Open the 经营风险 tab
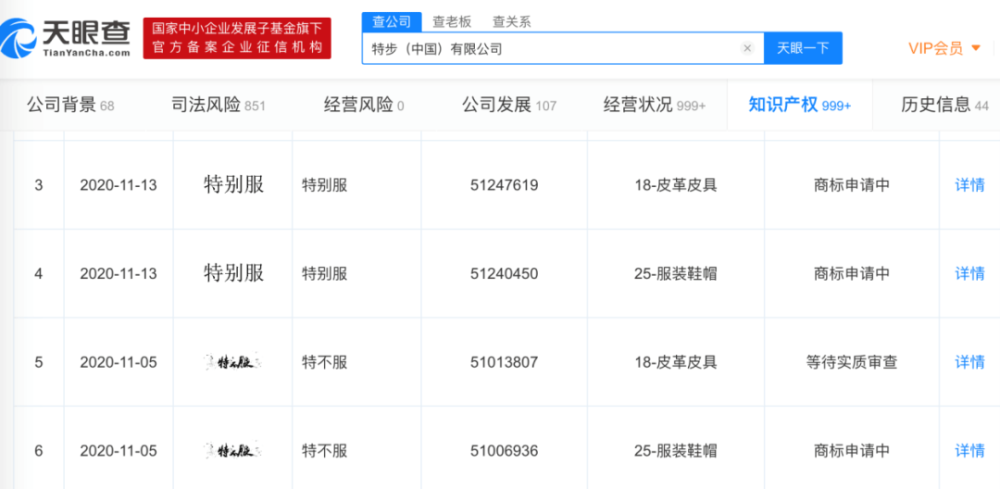The image size is (1000, 489). coord(364,105)
